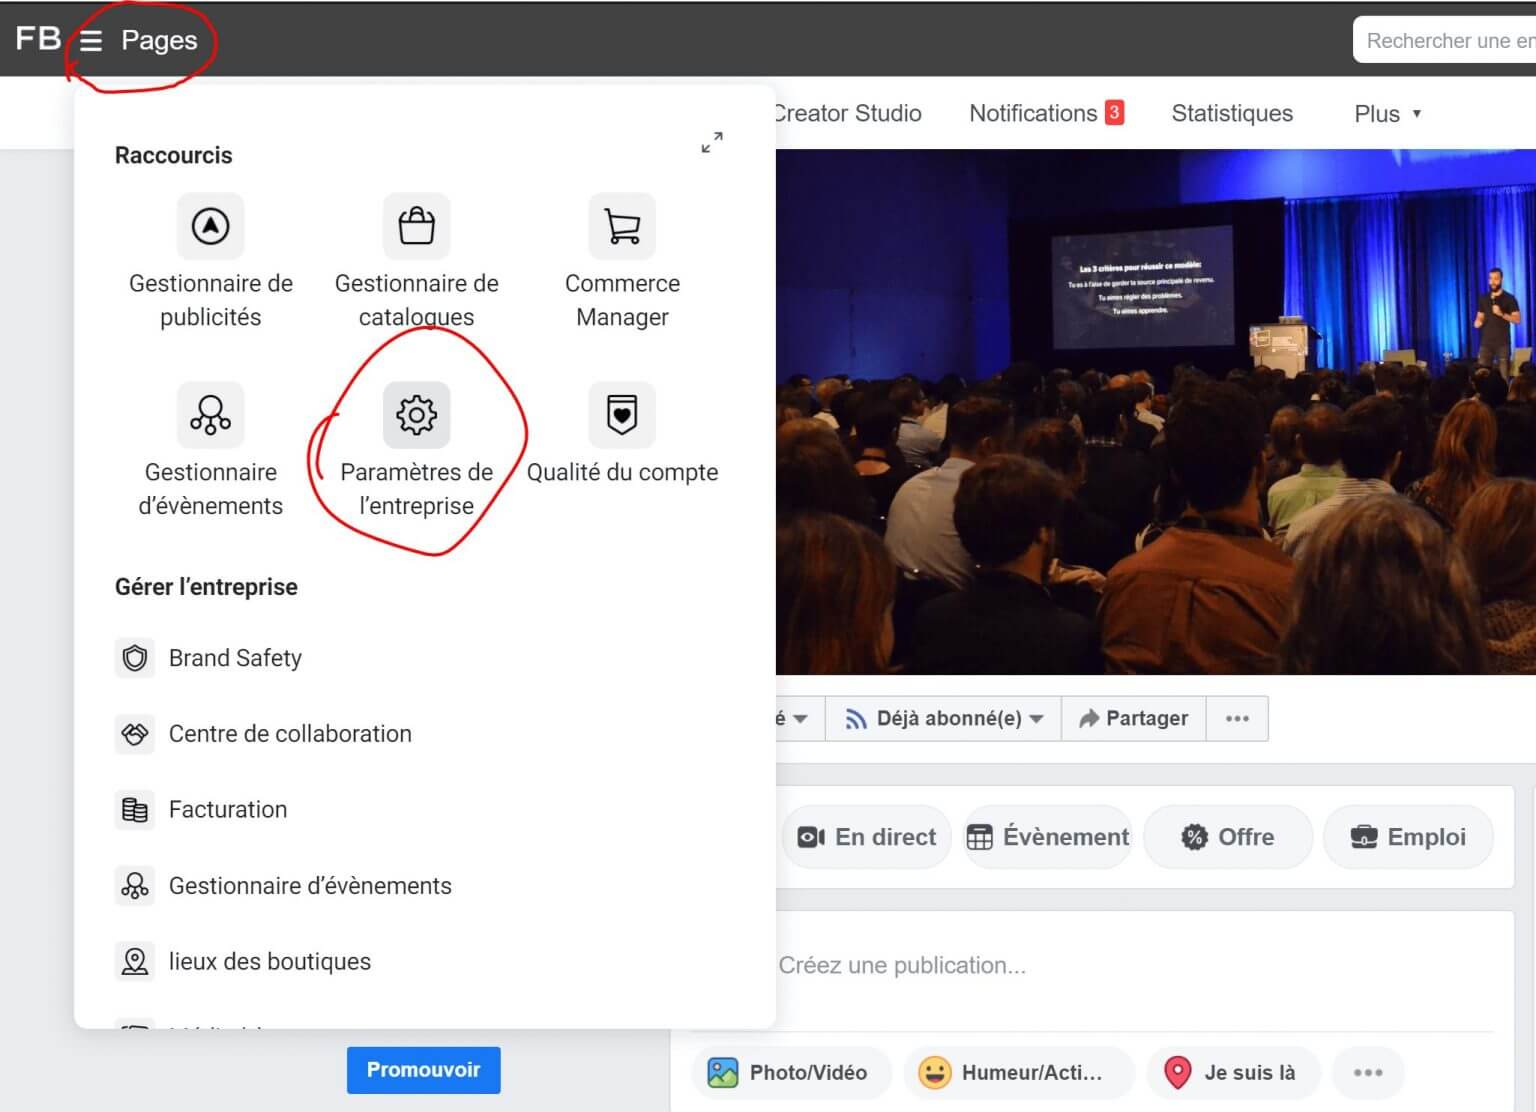This screenshot has height=1112, width=1536.
Task: Select Brand Safety menu entry
Action: pyautogui.click(x=235, y=658)
